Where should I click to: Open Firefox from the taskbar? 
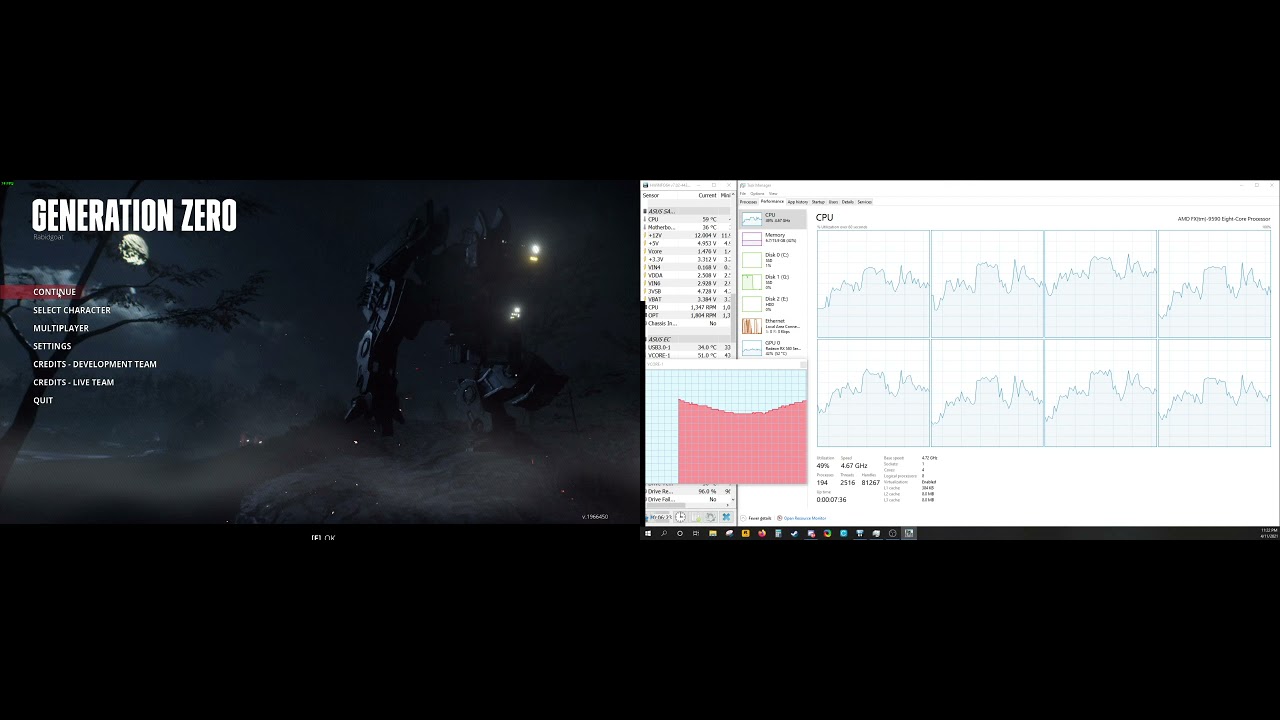[762, 533]
